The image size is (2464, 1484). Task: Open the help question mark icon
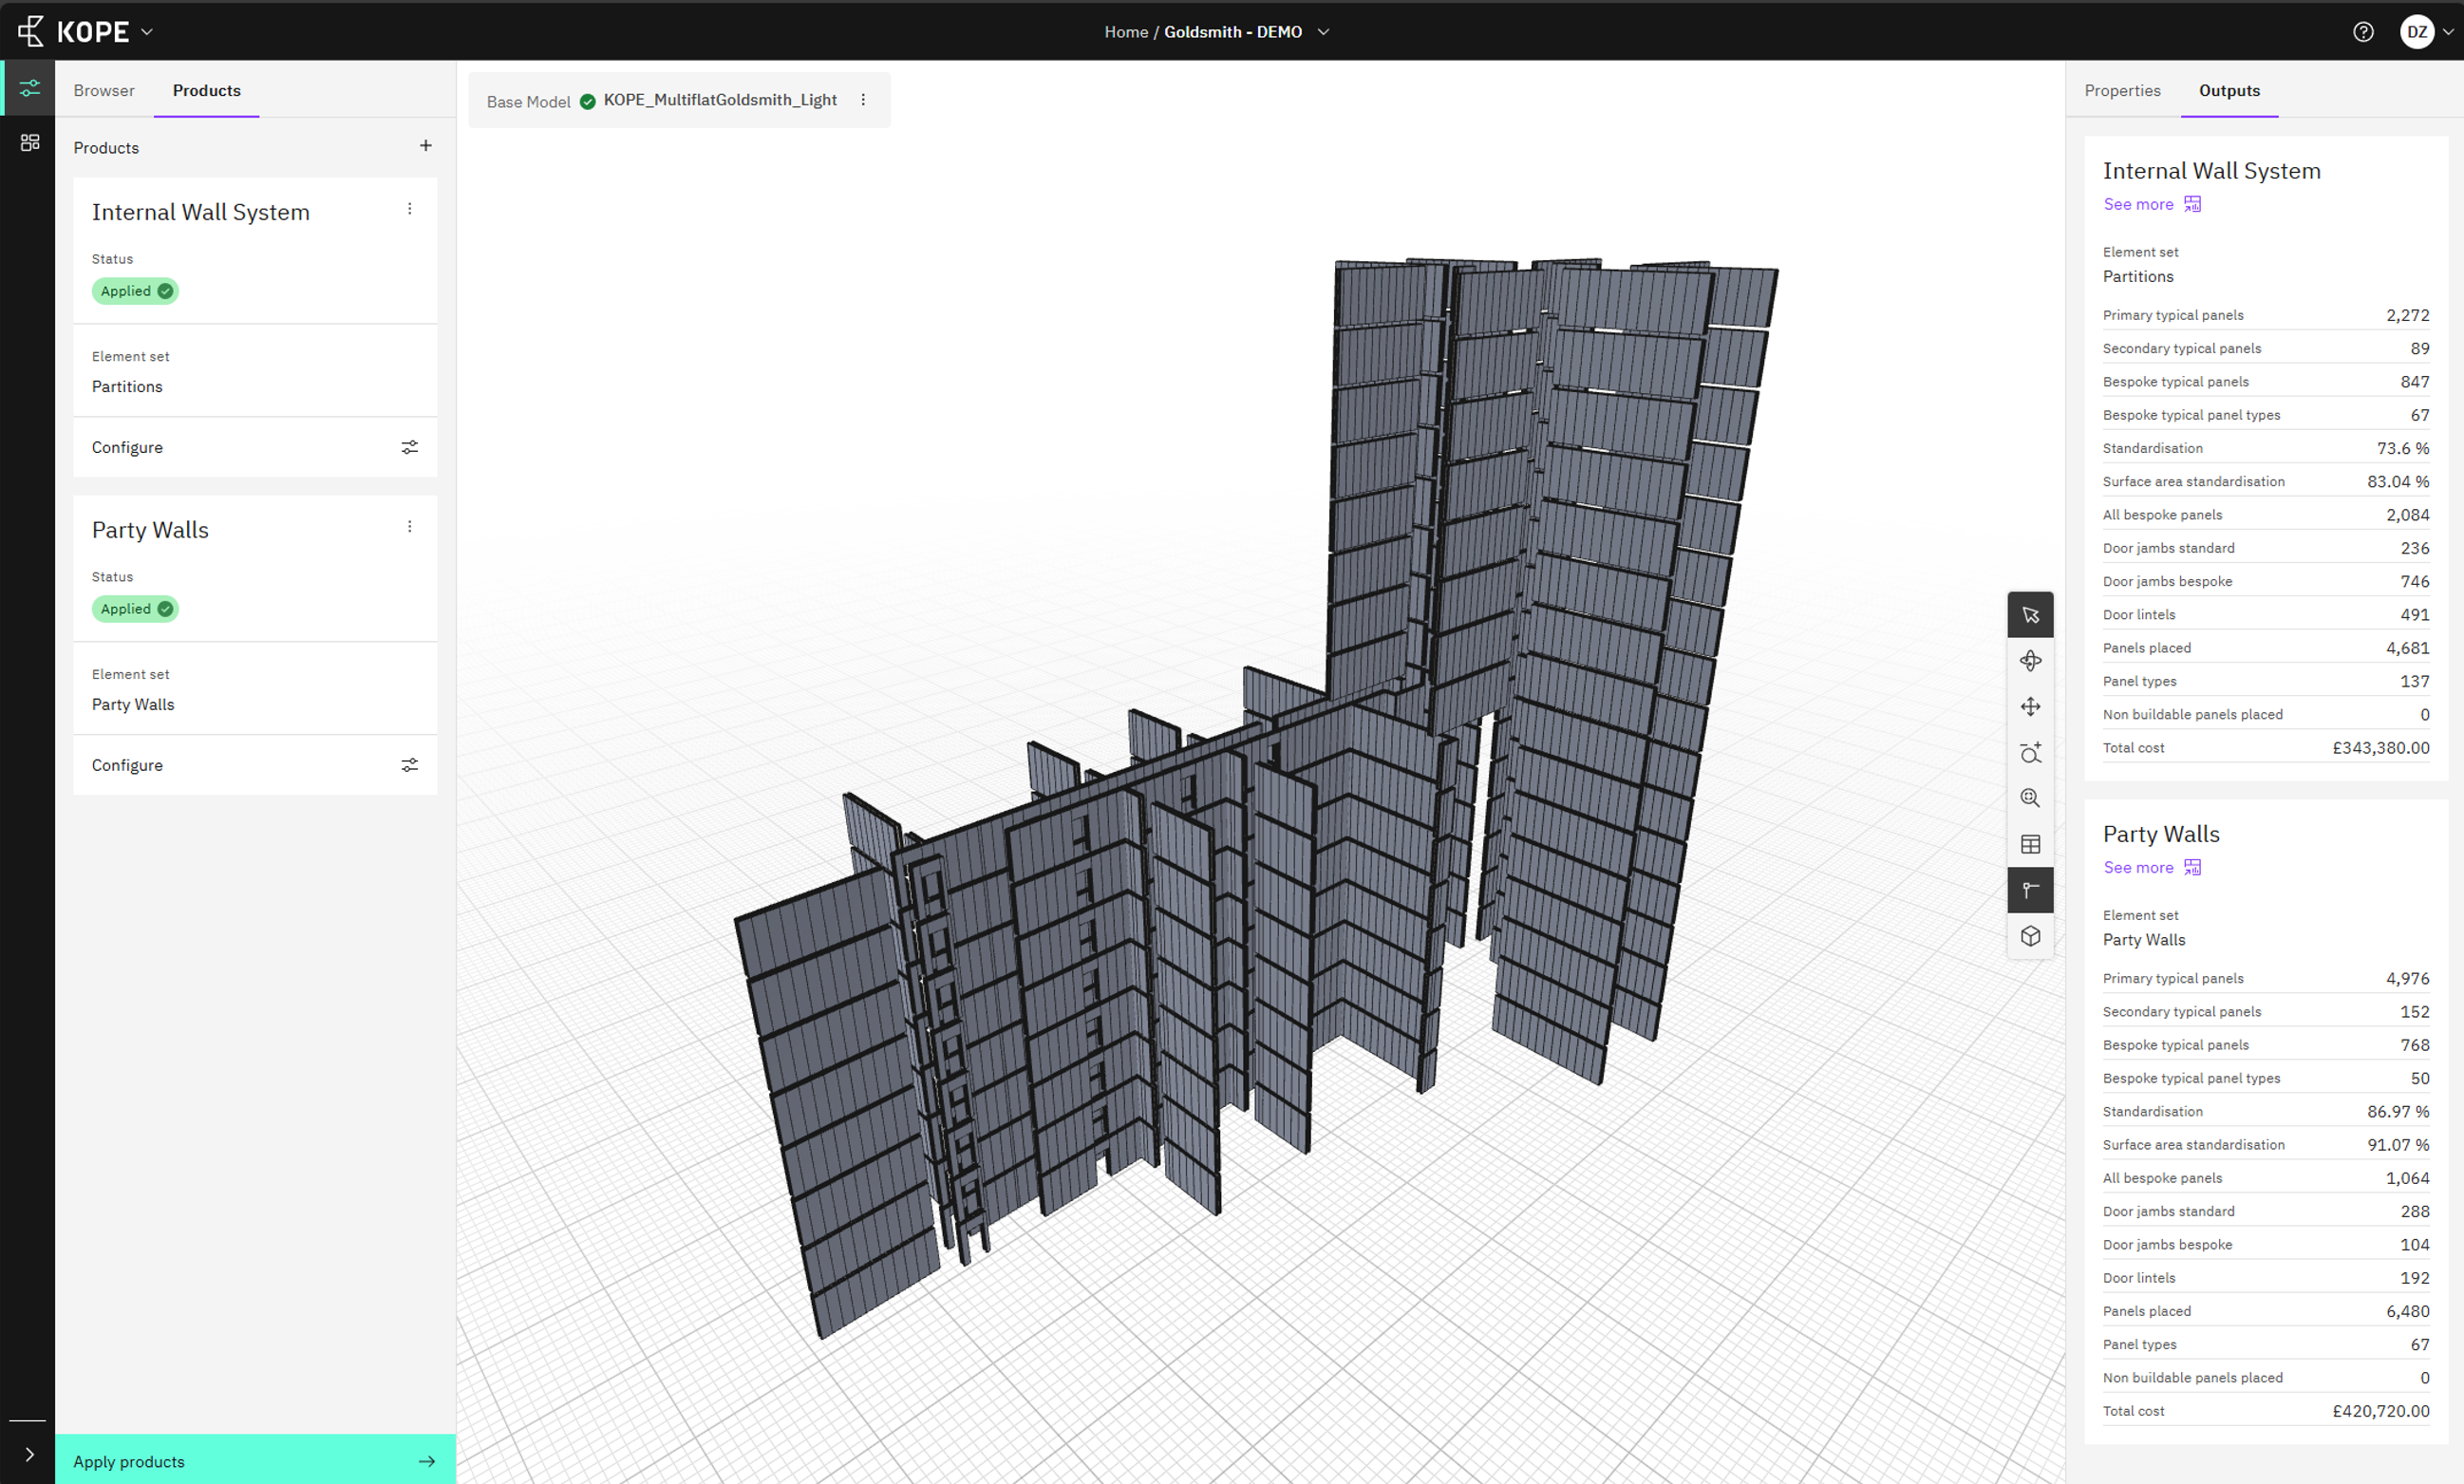click(x=2363, y=32)
